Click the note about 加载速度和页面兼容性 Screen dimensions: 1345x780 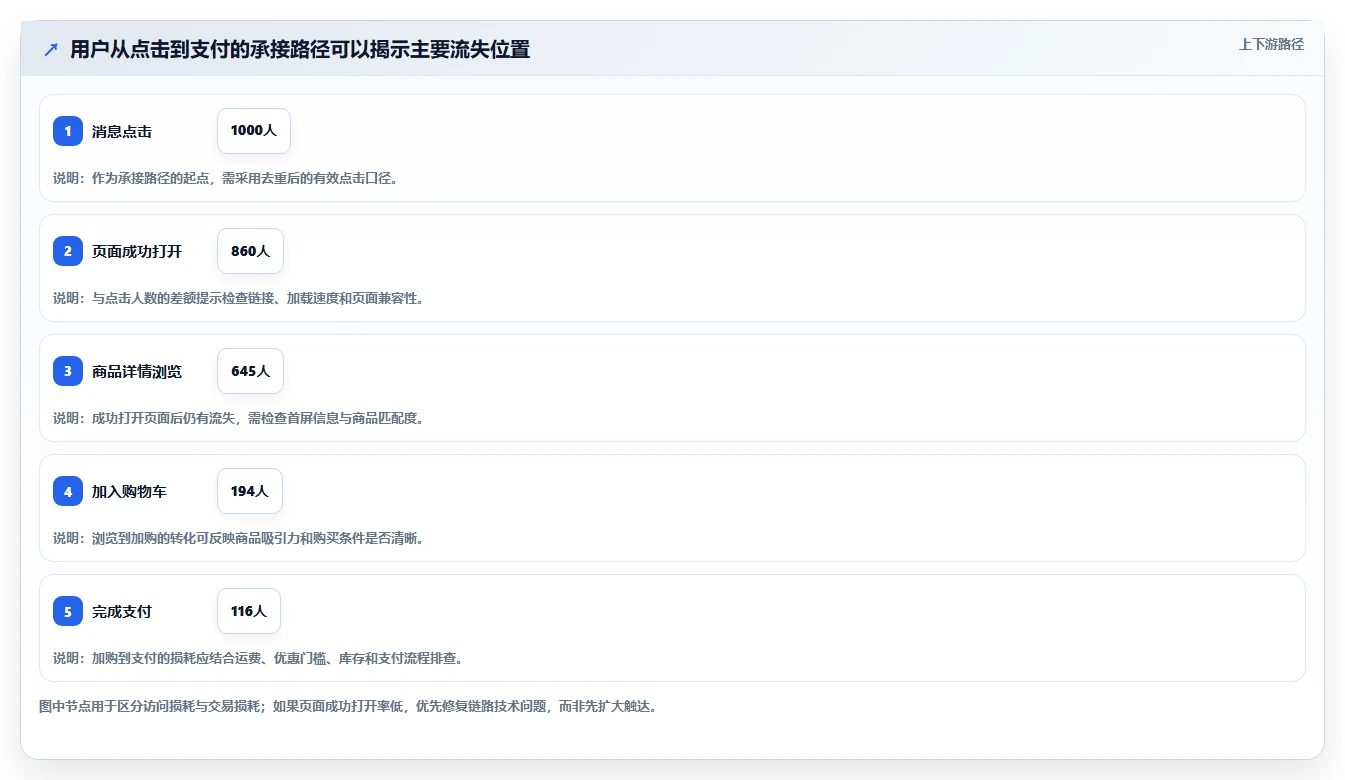pyautogui.click(x=238, y=298)
